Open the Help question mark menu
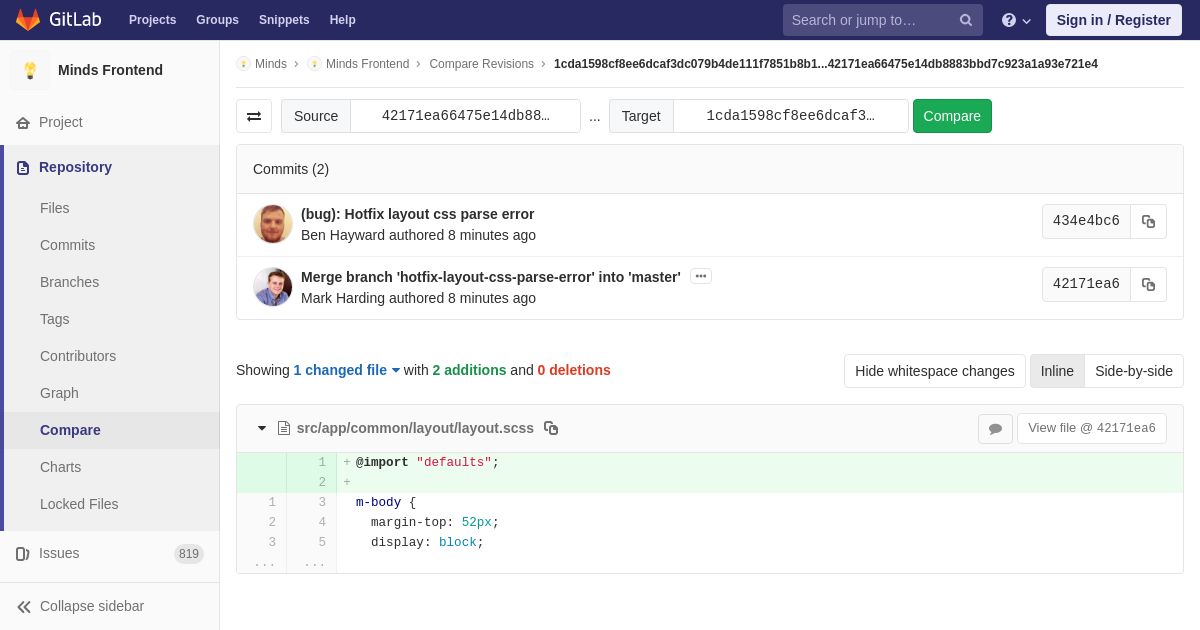1200x630 pixels. click(1016, 20)
